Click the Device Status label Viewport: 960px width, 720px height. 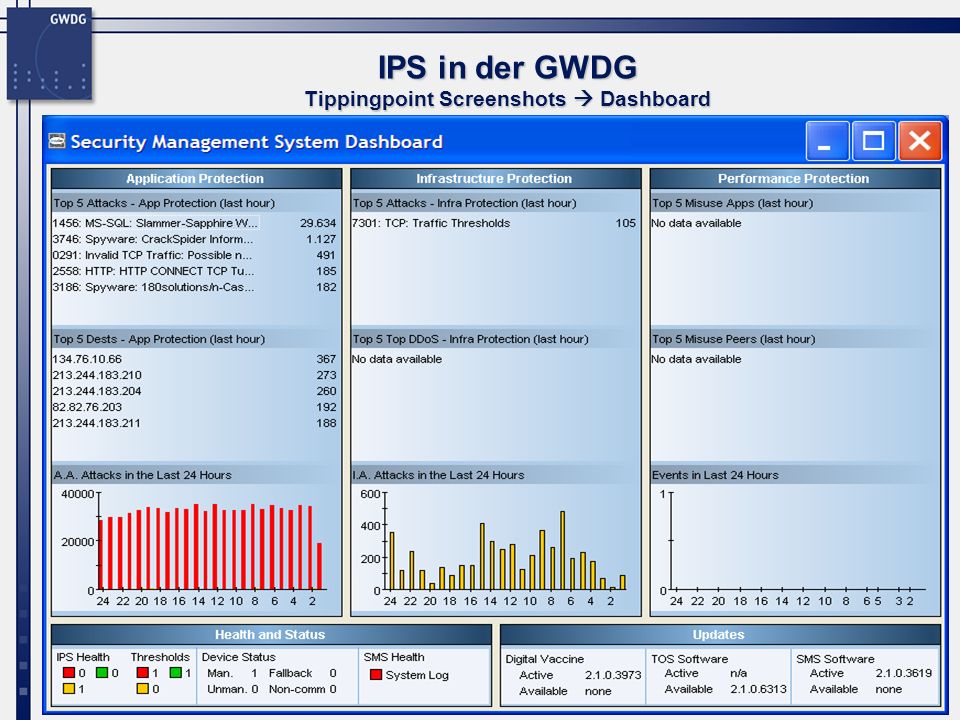[239, 656]
